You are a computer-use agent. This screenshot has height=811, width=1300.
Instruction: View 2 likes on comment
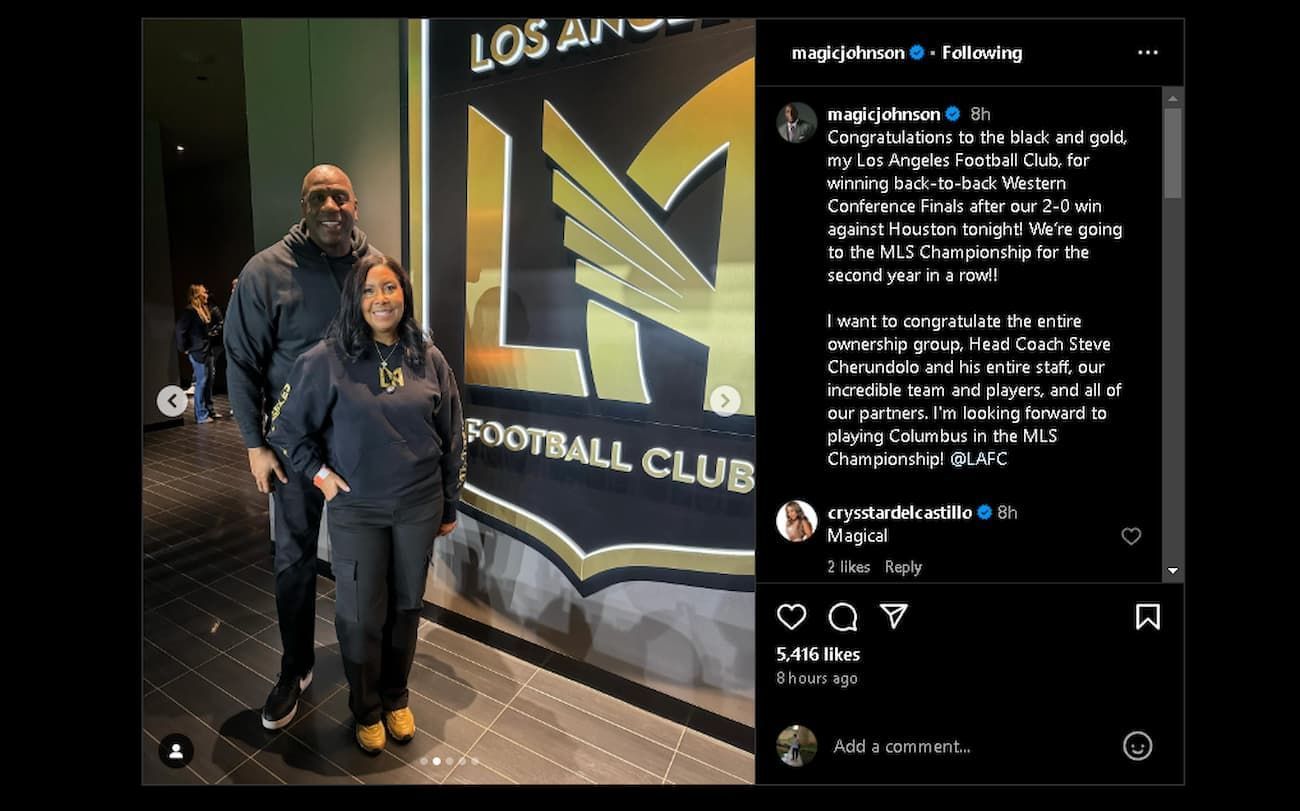(x=849, y=567)
